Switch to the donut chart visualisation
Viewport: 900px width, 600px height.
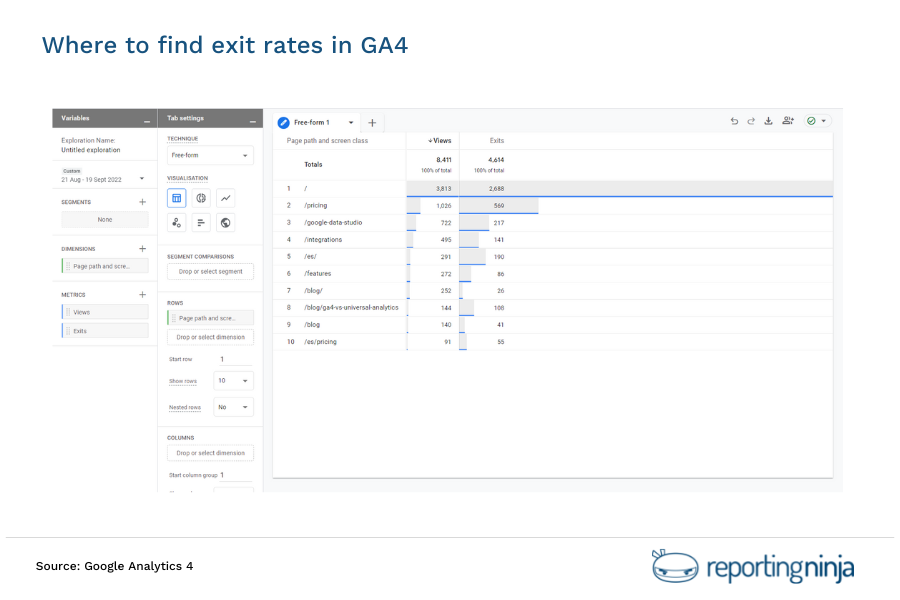[x=203, y=198]
